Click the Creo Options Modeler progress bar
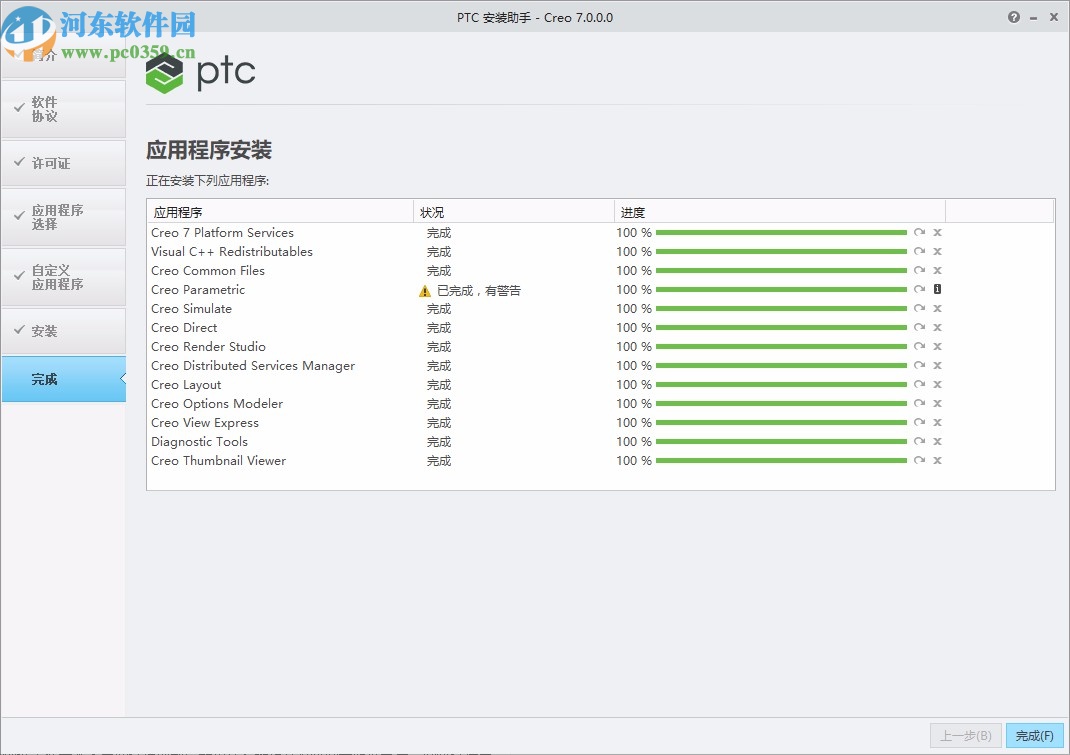The height and width of the screenshot is (755, 1070). [780, 403]
